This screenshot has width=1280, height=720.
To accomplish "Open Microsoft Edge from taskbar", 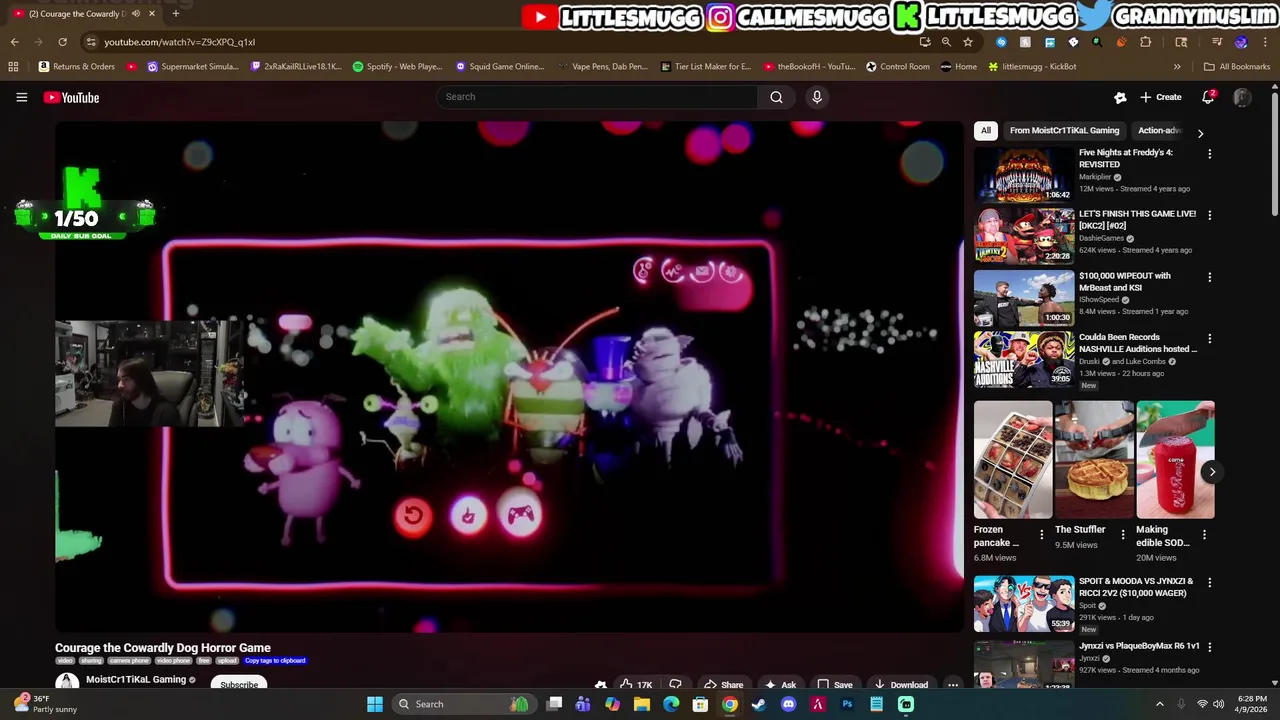I will (x=671, y=704).
